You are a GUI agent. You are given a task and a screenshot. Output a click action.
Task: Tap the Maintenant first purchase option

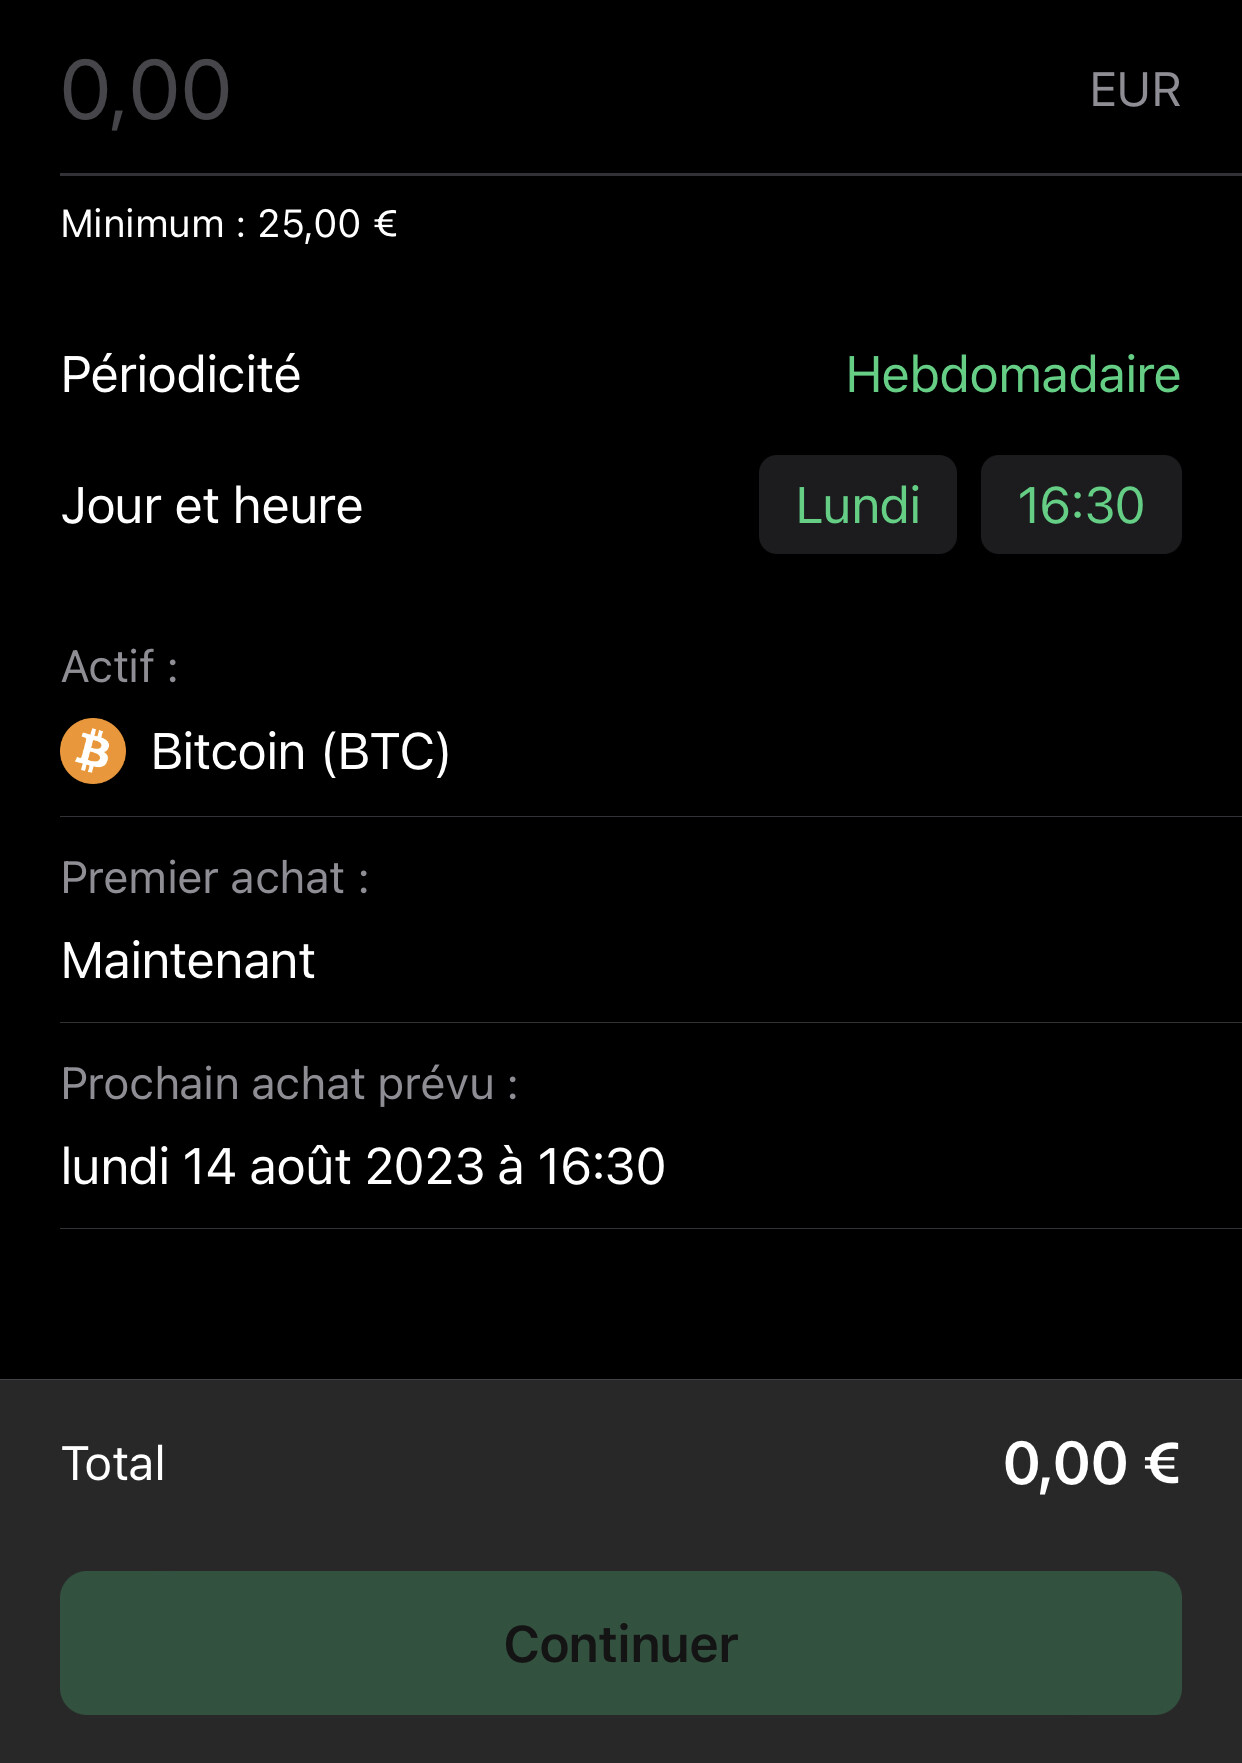click(x=188, y=960)
